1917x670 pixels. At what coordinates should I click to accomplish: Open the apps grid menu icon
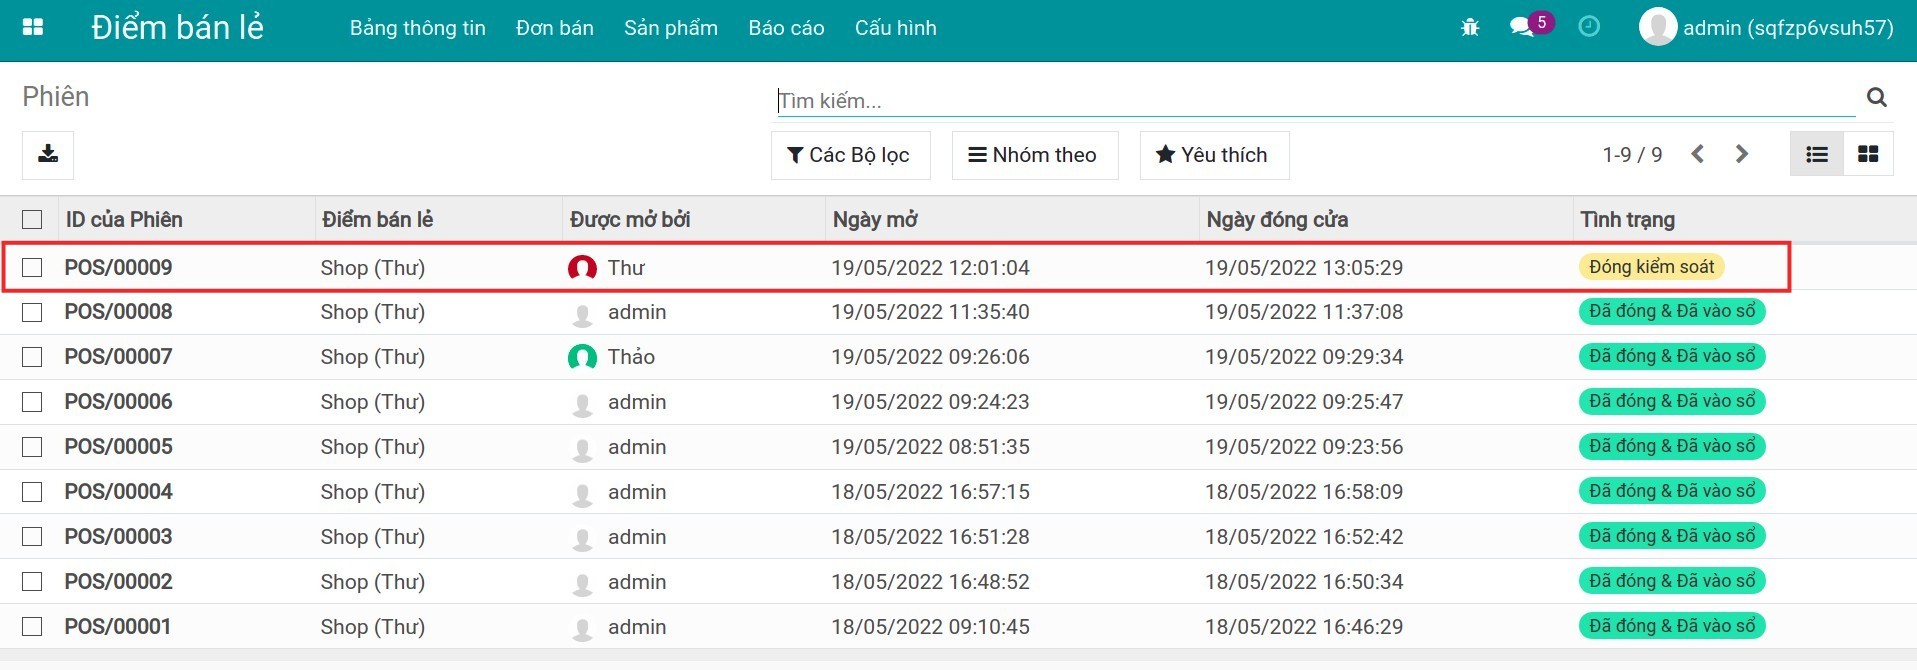[33, 27]
